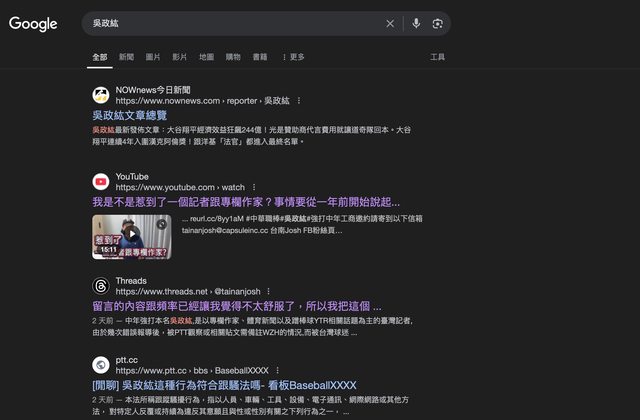Open the 工具 search tools
640x420 pixels.
tap(437, 57)
